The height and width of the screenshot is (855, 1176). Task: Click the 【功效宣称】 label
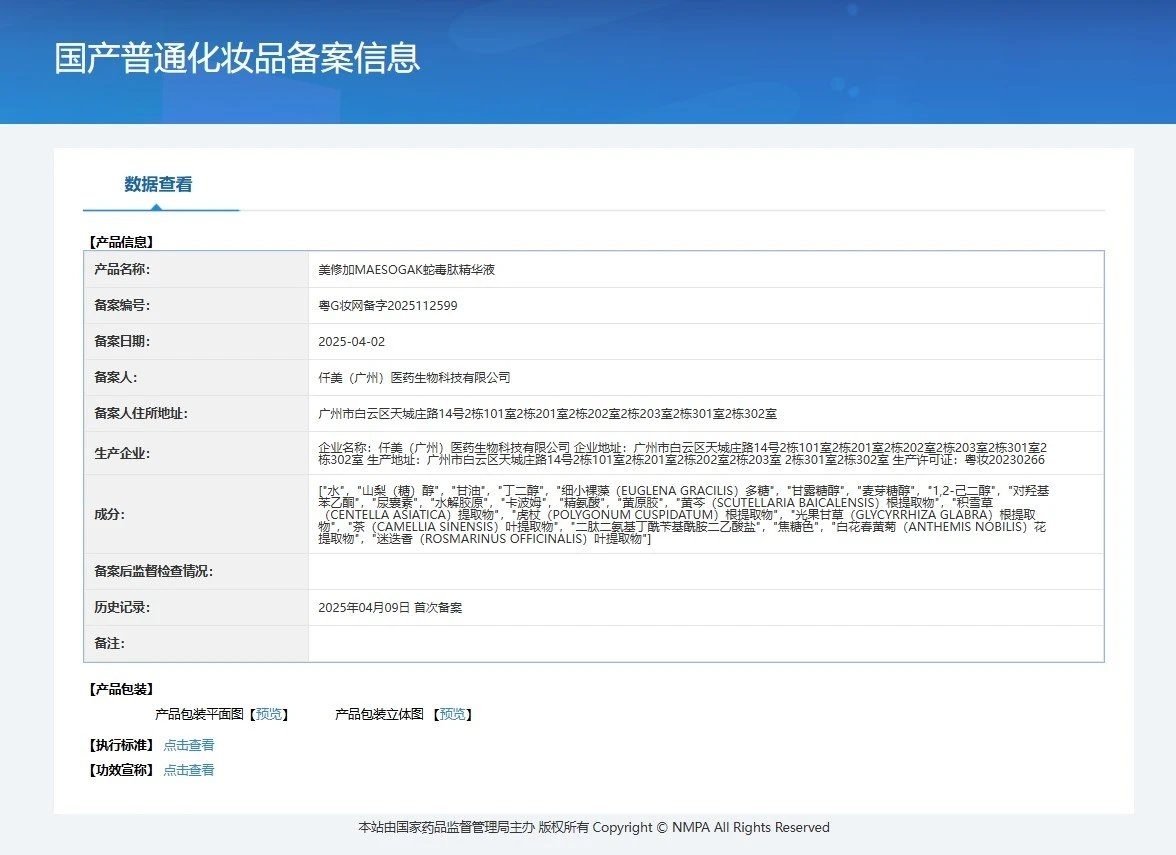click(121, 770)
